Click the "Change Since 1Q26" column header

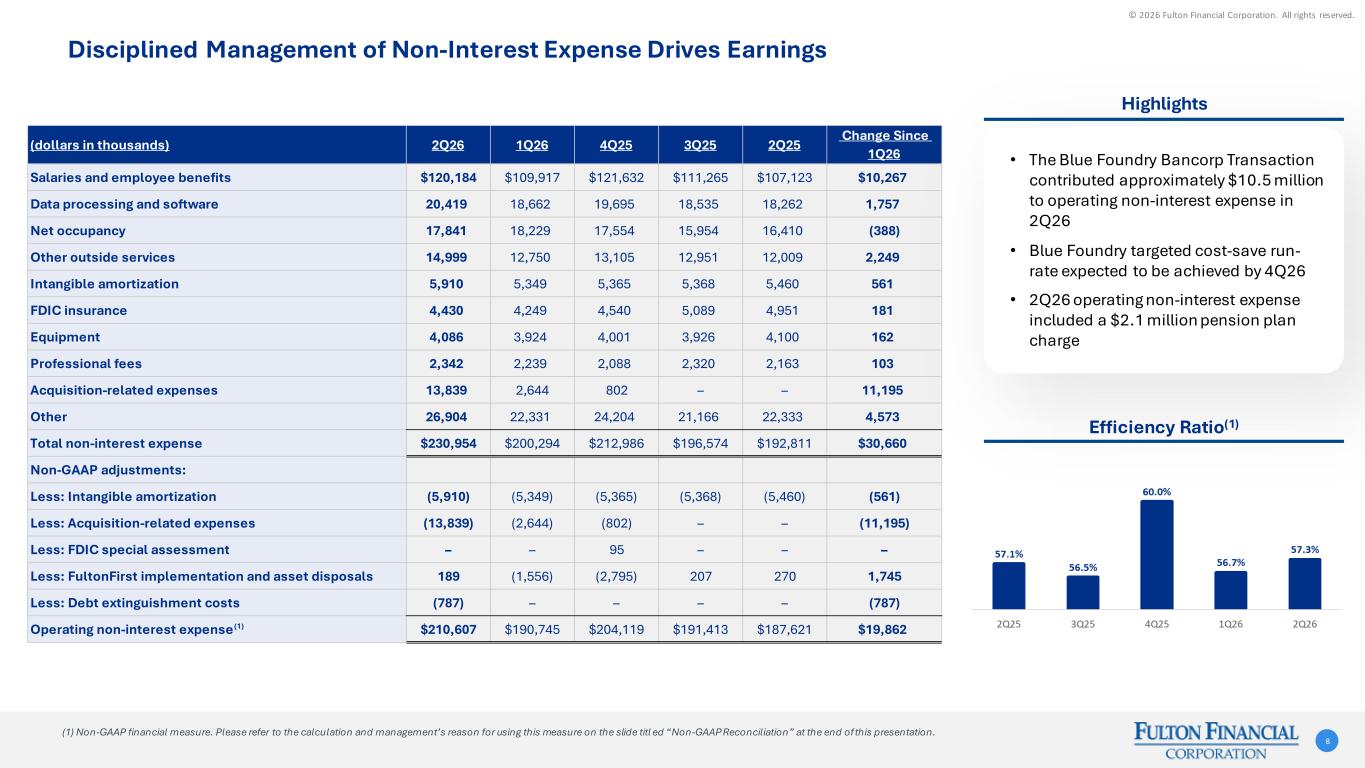[884, 144]
